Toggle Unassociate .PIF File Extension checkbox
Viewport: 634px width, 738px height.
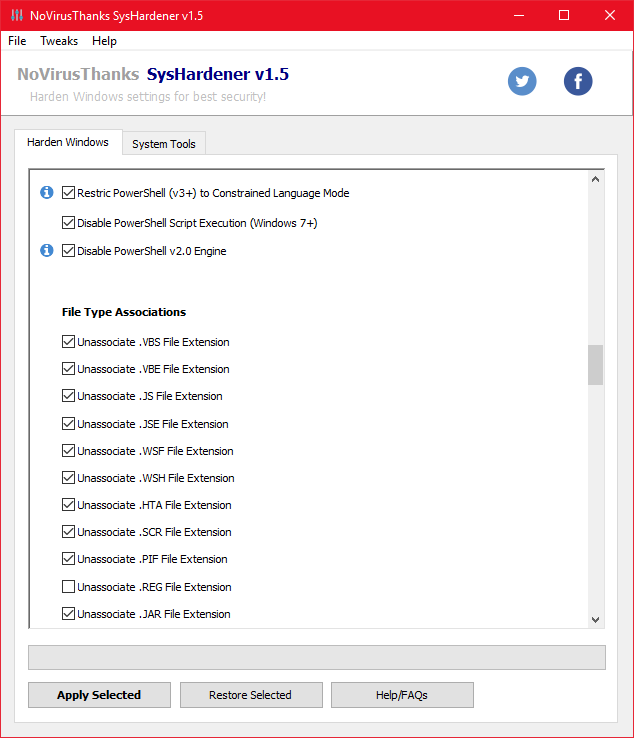(x=68, y=559)
